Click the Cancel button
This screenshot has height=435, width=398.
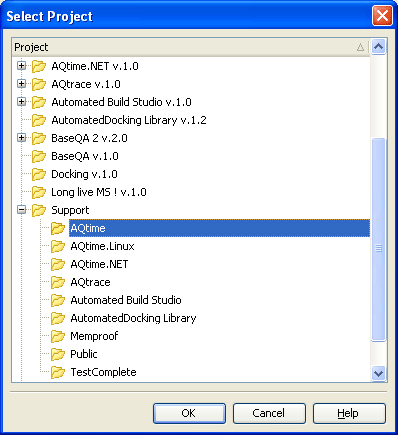(269, 413)
